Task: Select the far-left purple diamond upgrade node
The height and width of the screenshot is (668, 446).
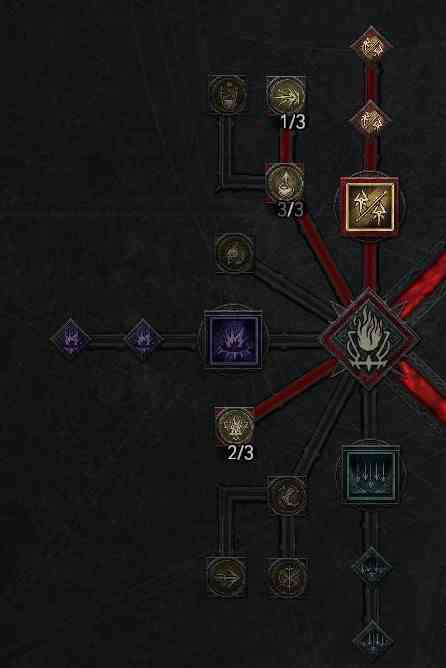Action: pos(71,340)
